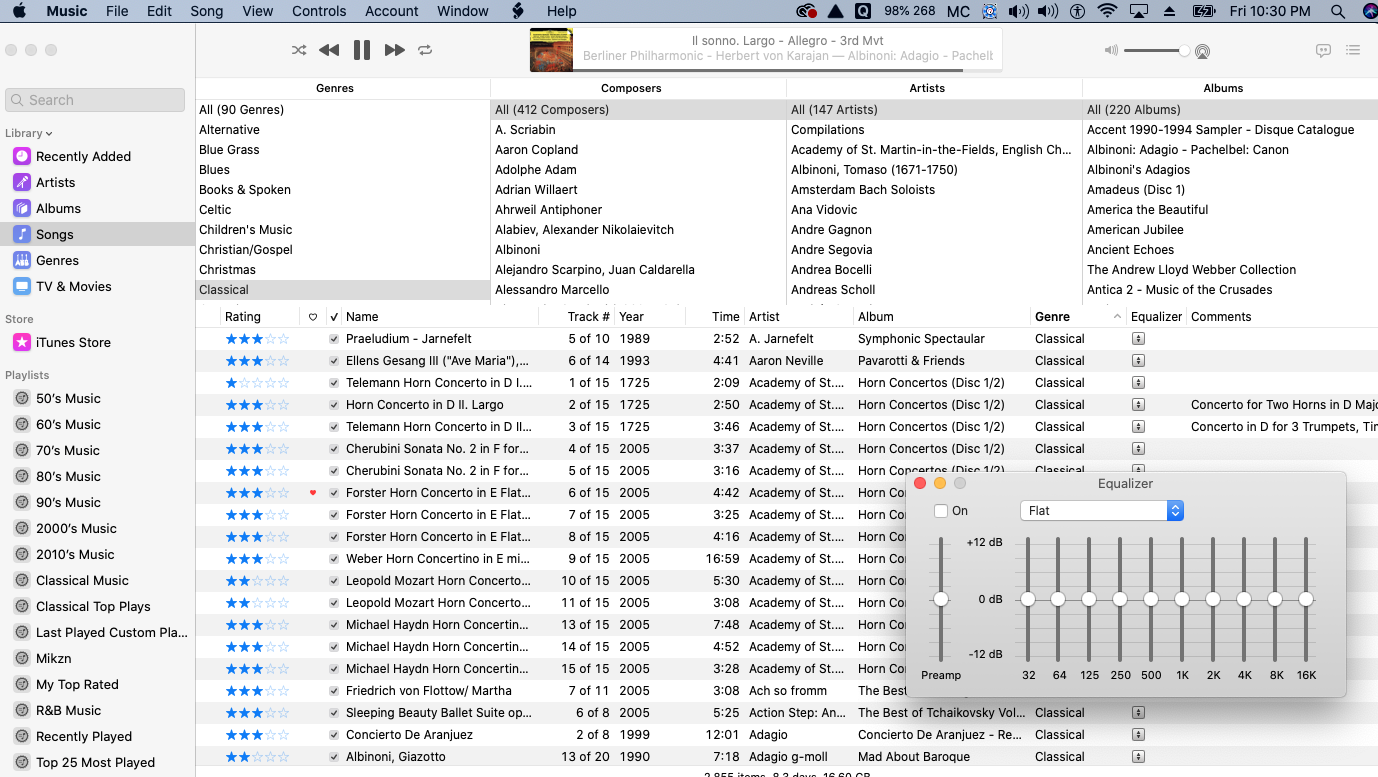This screenshot has width=1378, height=777.
Task: Sort songs by the Rating column header
Action: 261,317
